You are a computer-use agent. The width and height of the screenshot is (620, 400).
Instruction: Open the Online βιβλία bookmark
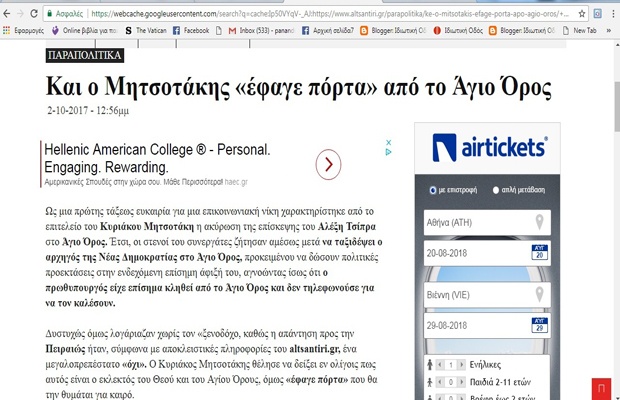84,30
